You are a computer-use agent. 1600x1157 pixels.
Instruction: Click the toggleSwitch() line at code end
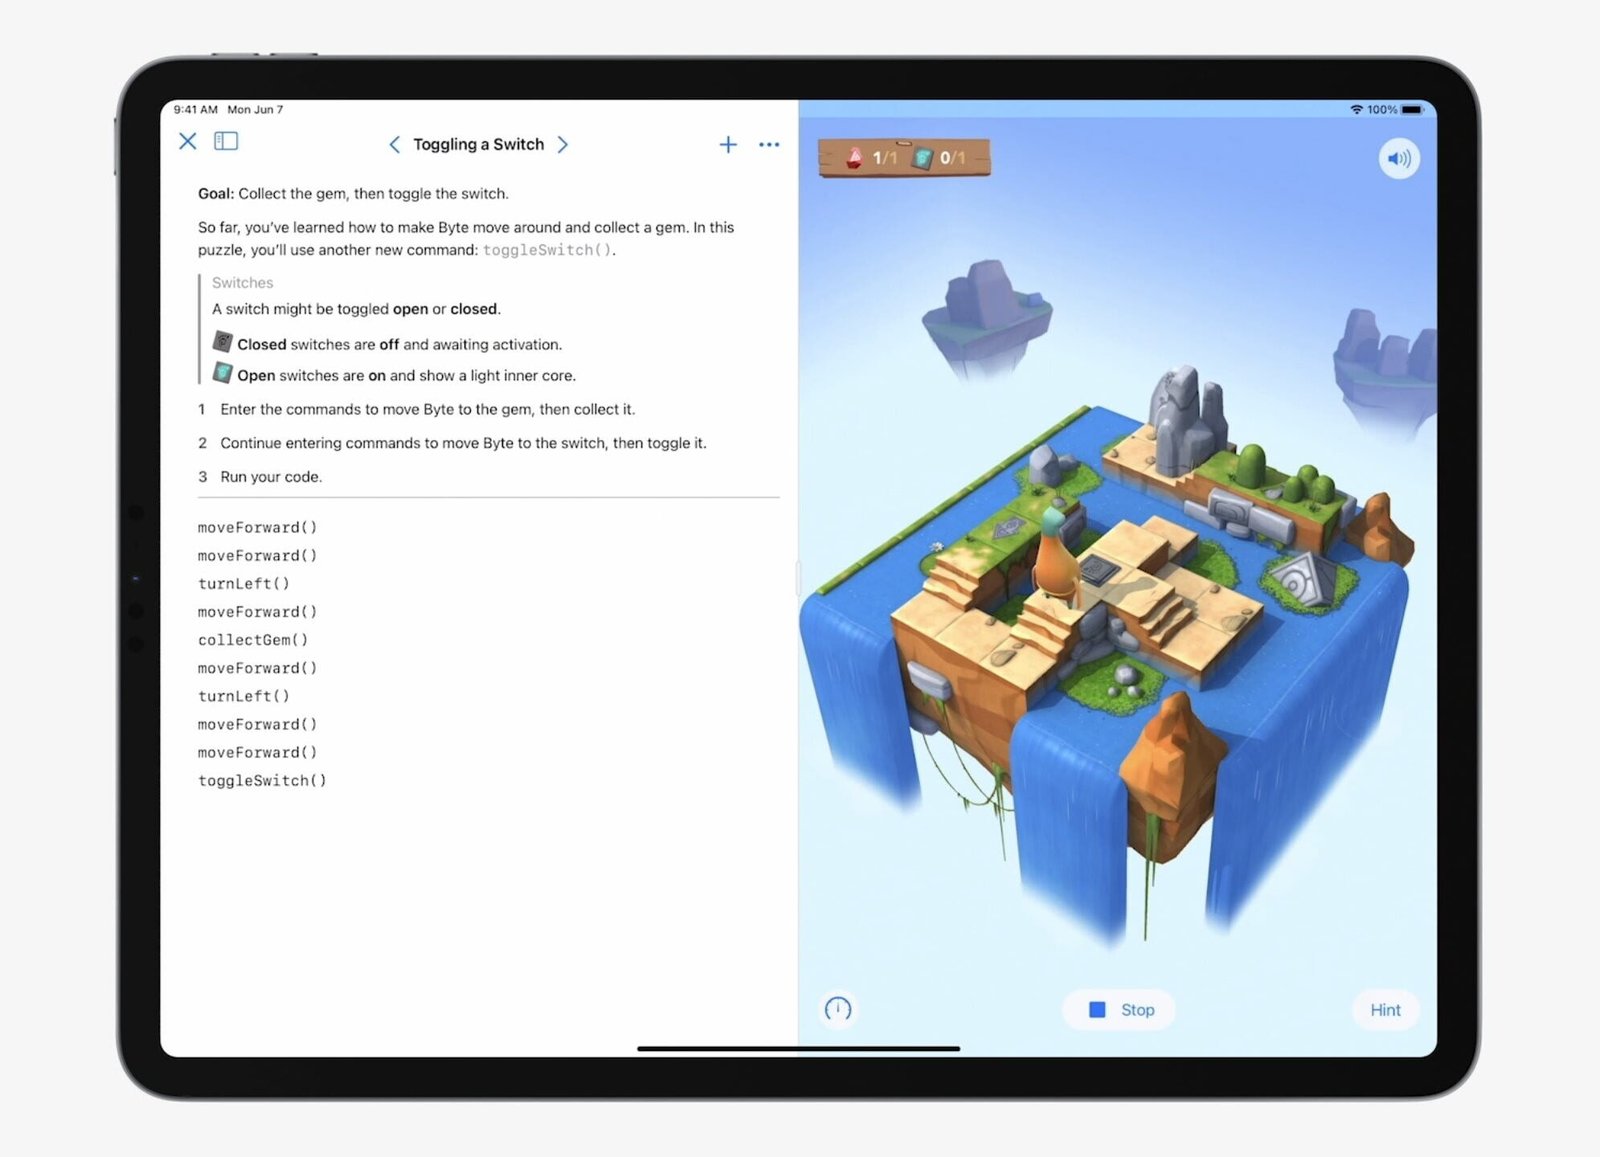(262, 781)
